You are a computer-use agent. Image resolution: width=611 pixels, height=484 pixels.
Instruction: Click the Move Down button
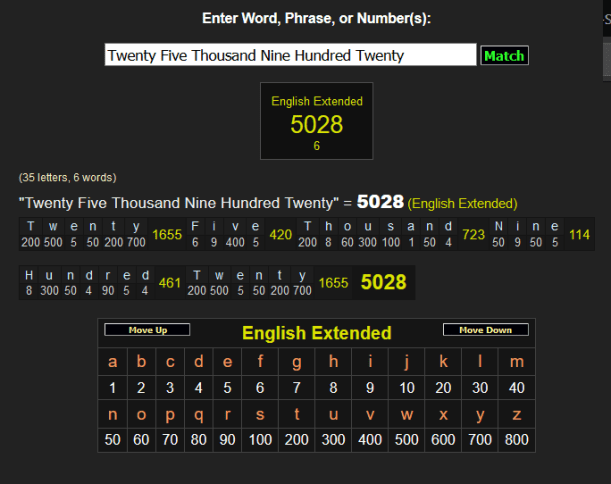coord(485,330)
